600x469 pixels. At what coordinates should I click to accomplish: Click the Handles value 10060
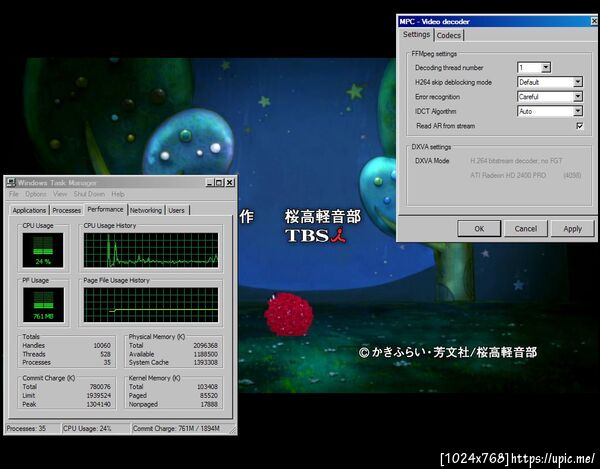click(102, 345)
